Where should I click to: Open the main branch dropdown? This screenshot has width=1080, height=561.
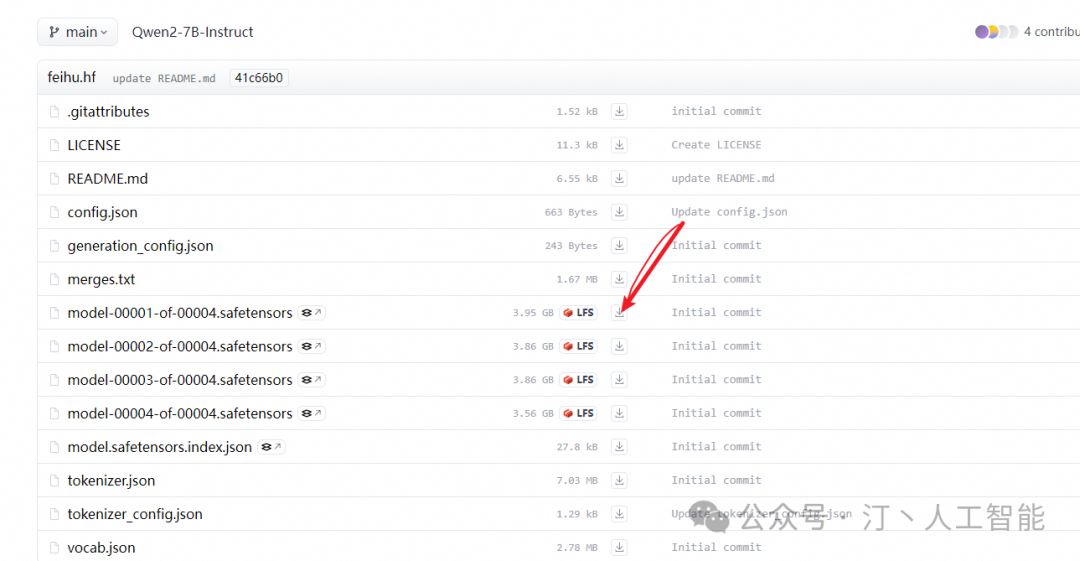[x=77, y=32]
